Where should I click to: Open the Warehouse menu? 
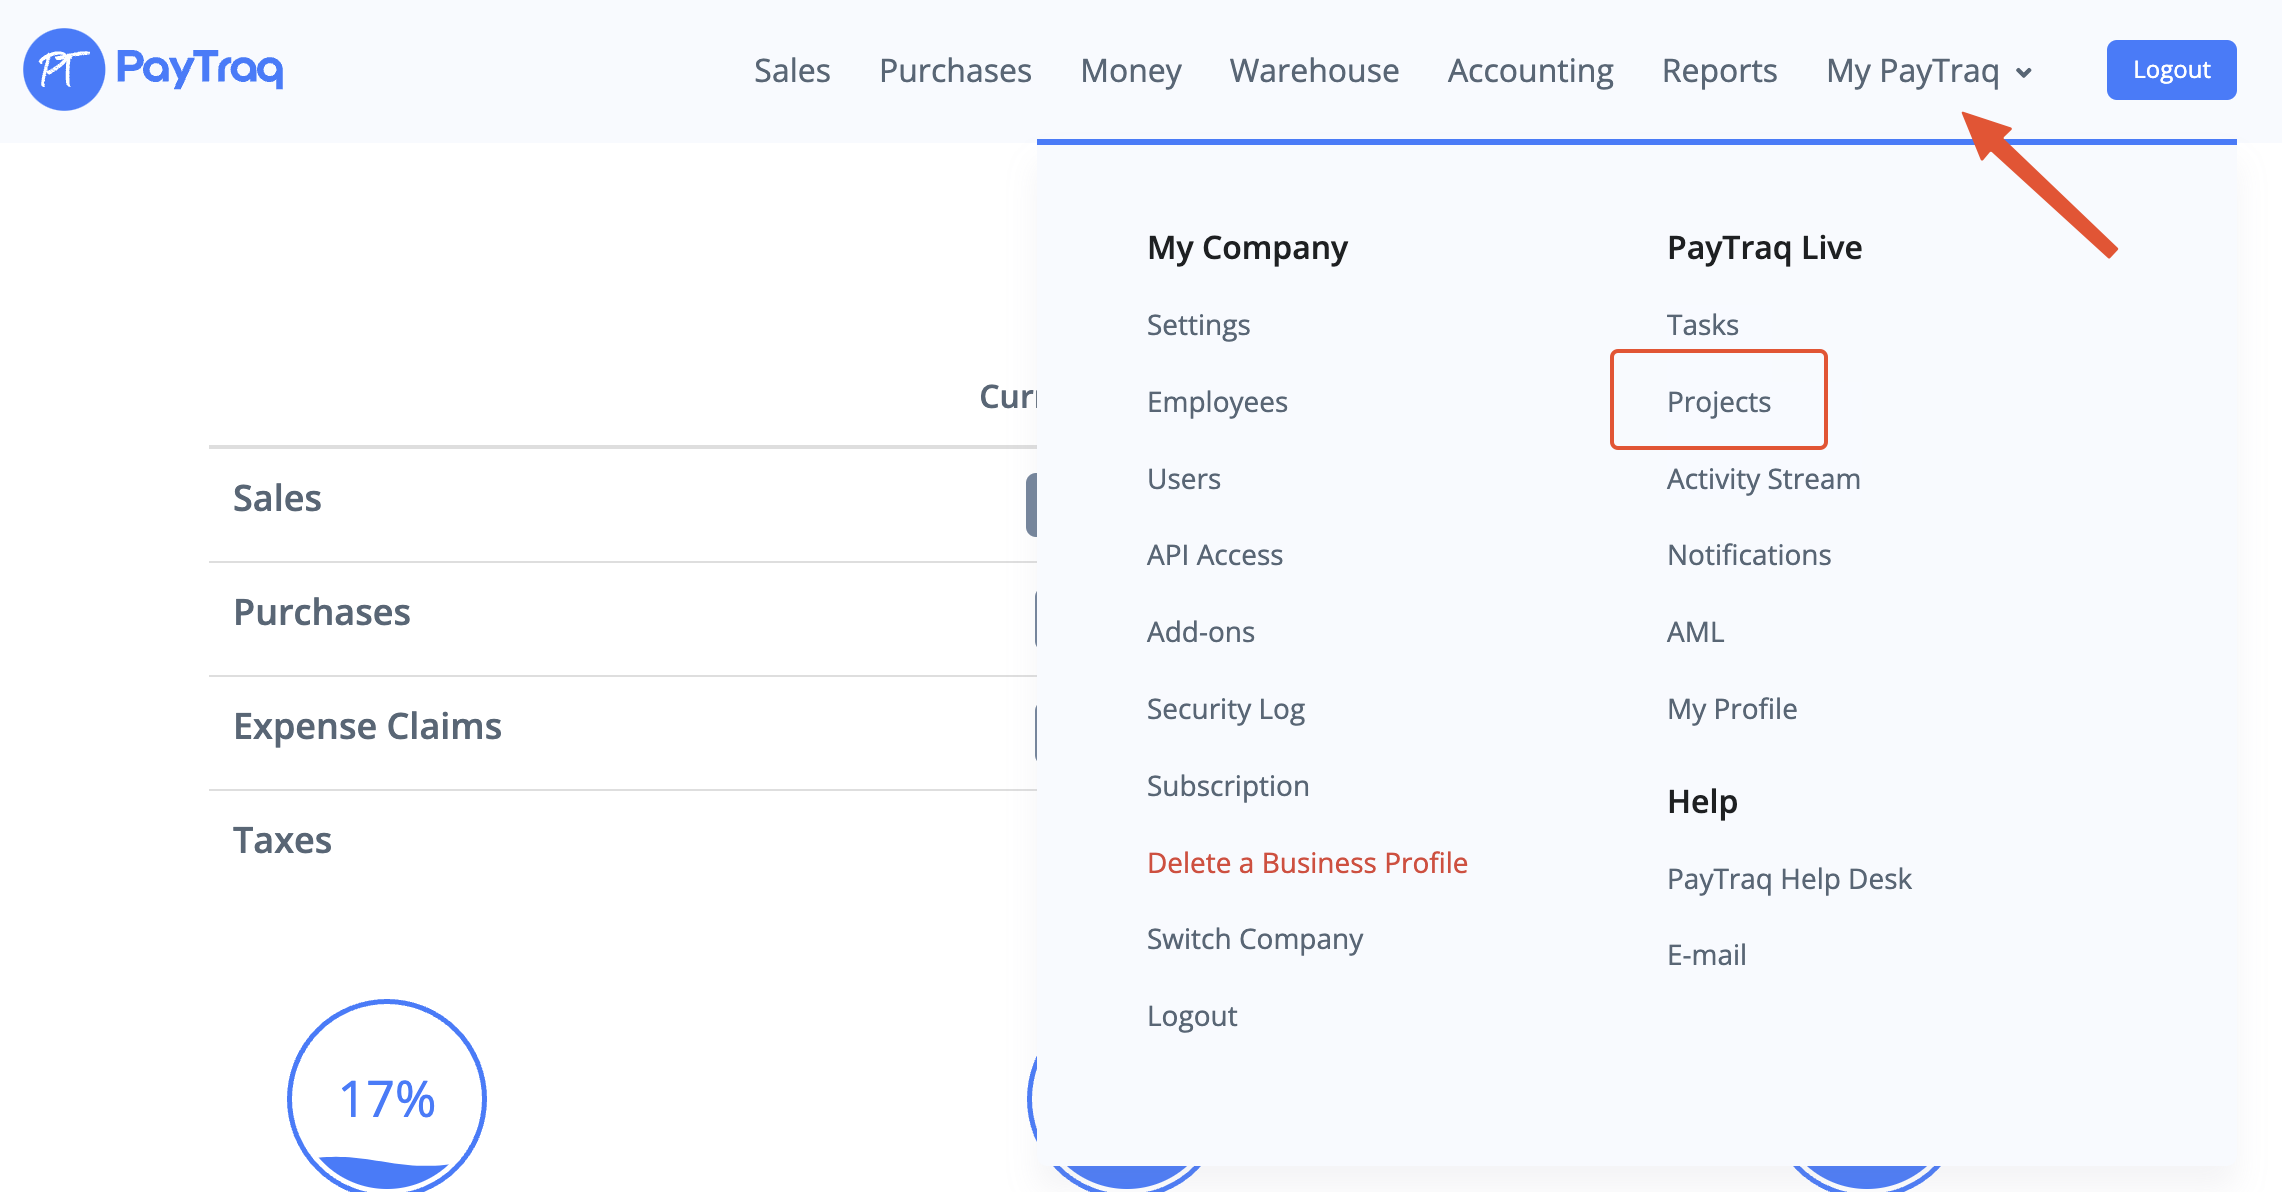point(1314,71)
